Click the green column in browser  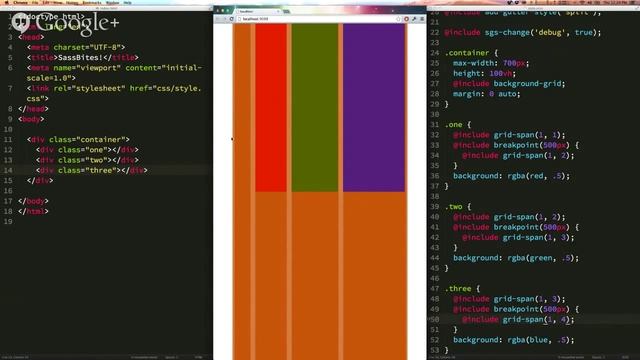point(315,107)
